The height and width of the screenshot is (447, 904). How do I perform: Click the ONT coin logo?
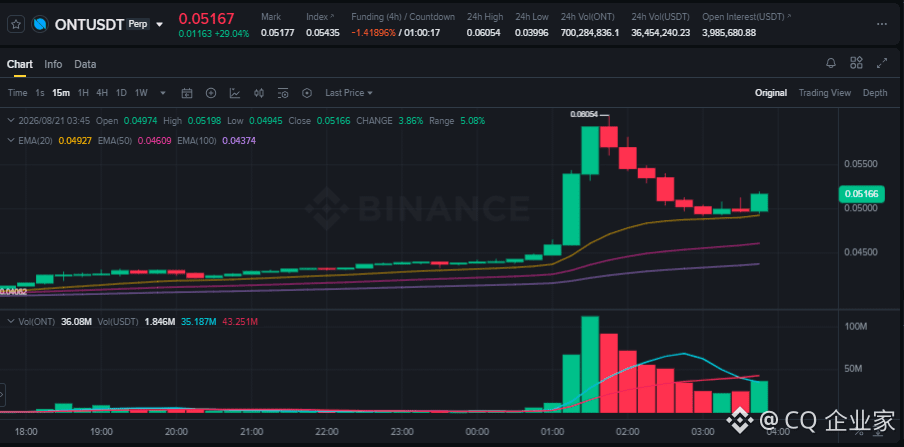(x=40, y=24)
